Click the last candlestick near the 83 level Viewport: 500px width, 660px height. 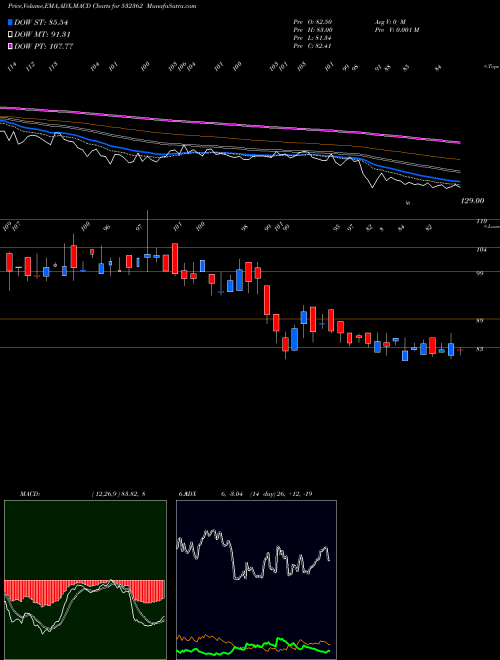[460, 351]
